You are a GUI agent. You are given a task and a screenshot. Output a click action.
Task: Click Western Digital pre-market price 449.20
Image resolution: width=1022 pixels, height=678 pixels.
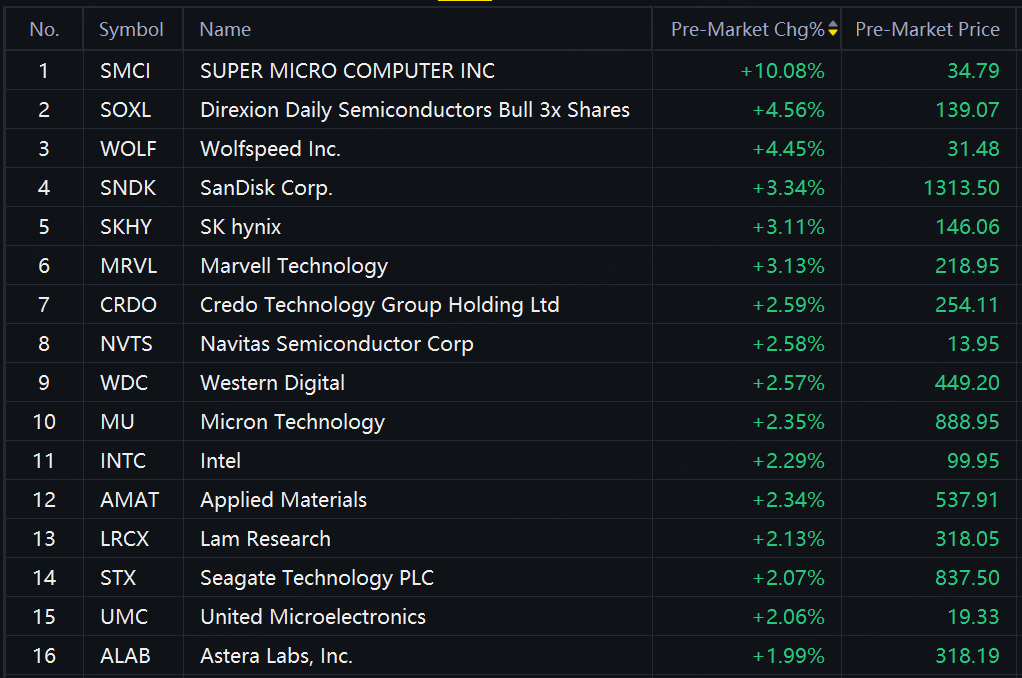tap(967, 383)
